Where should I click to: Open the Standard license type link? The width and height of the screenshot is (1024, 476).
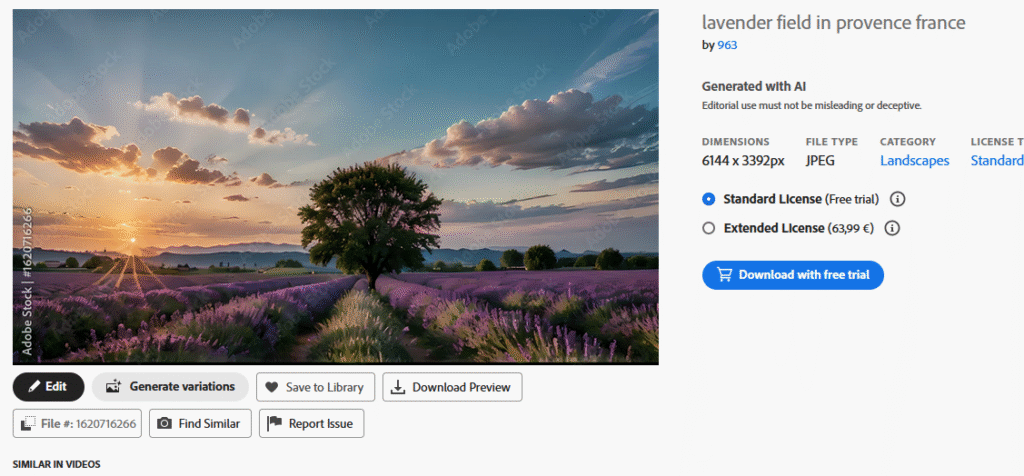tap(996, 160)
